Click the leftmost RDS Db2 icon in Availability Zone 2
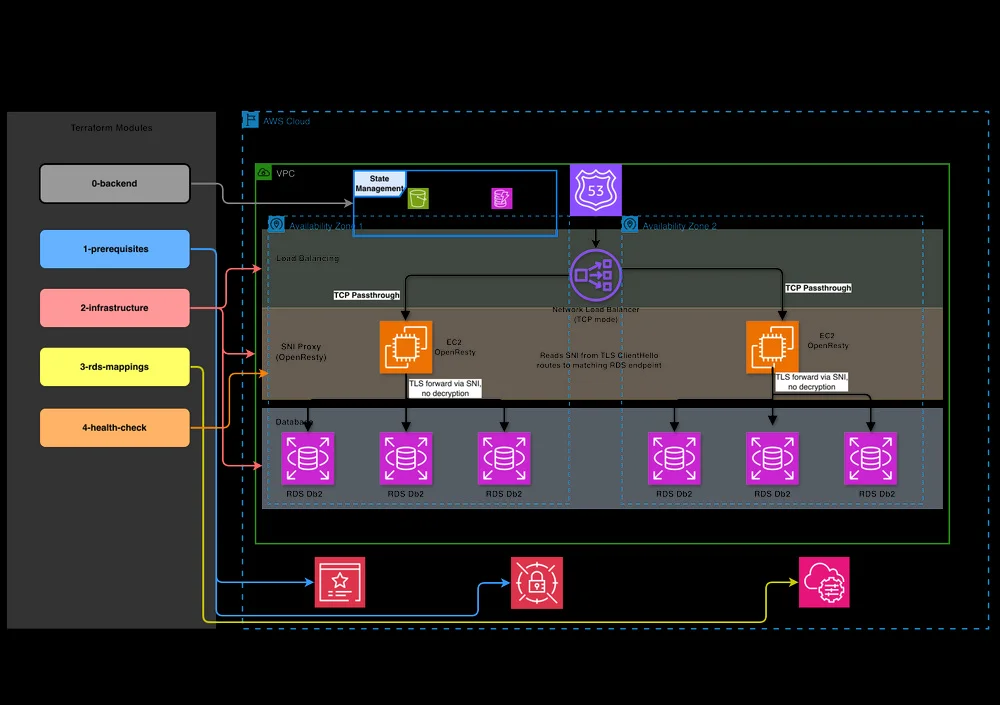The height and width of the screenshot is (705, 1000). coord(674,458)
